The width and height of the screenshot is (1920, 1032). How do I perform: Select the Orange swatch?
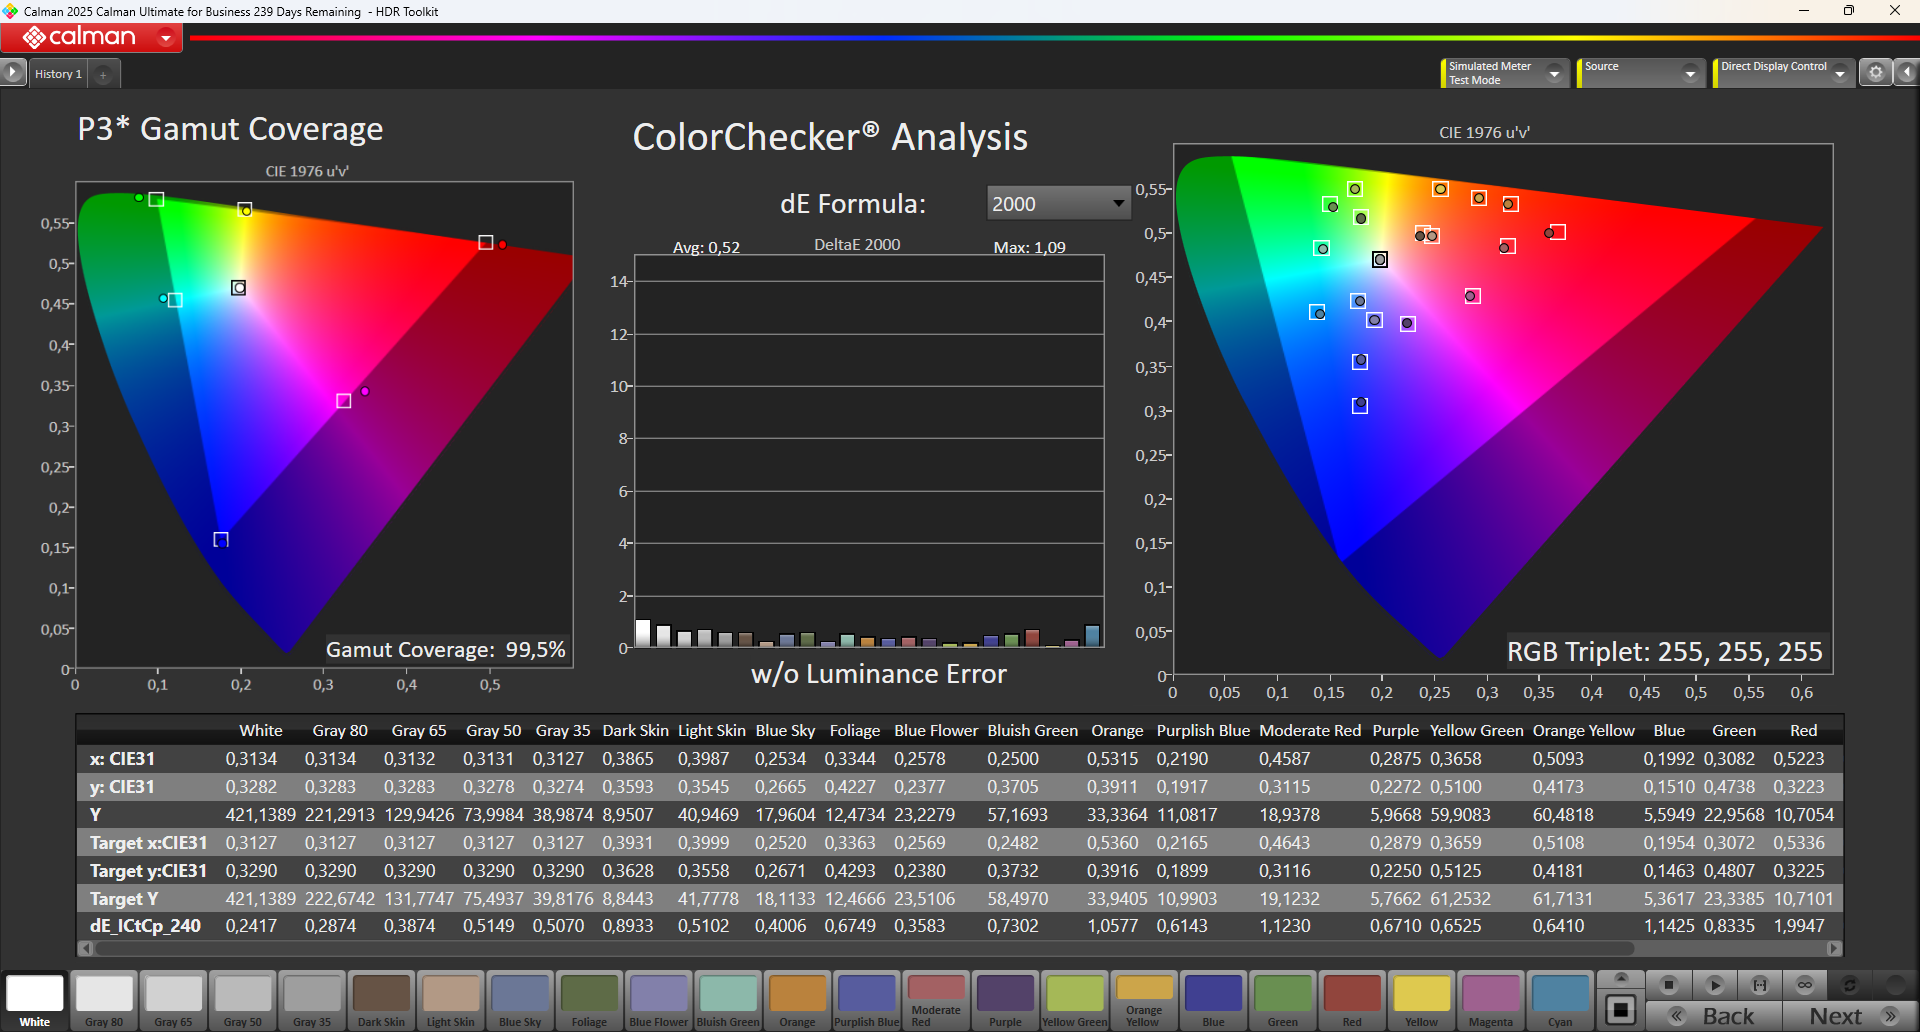pos(797,1000)
